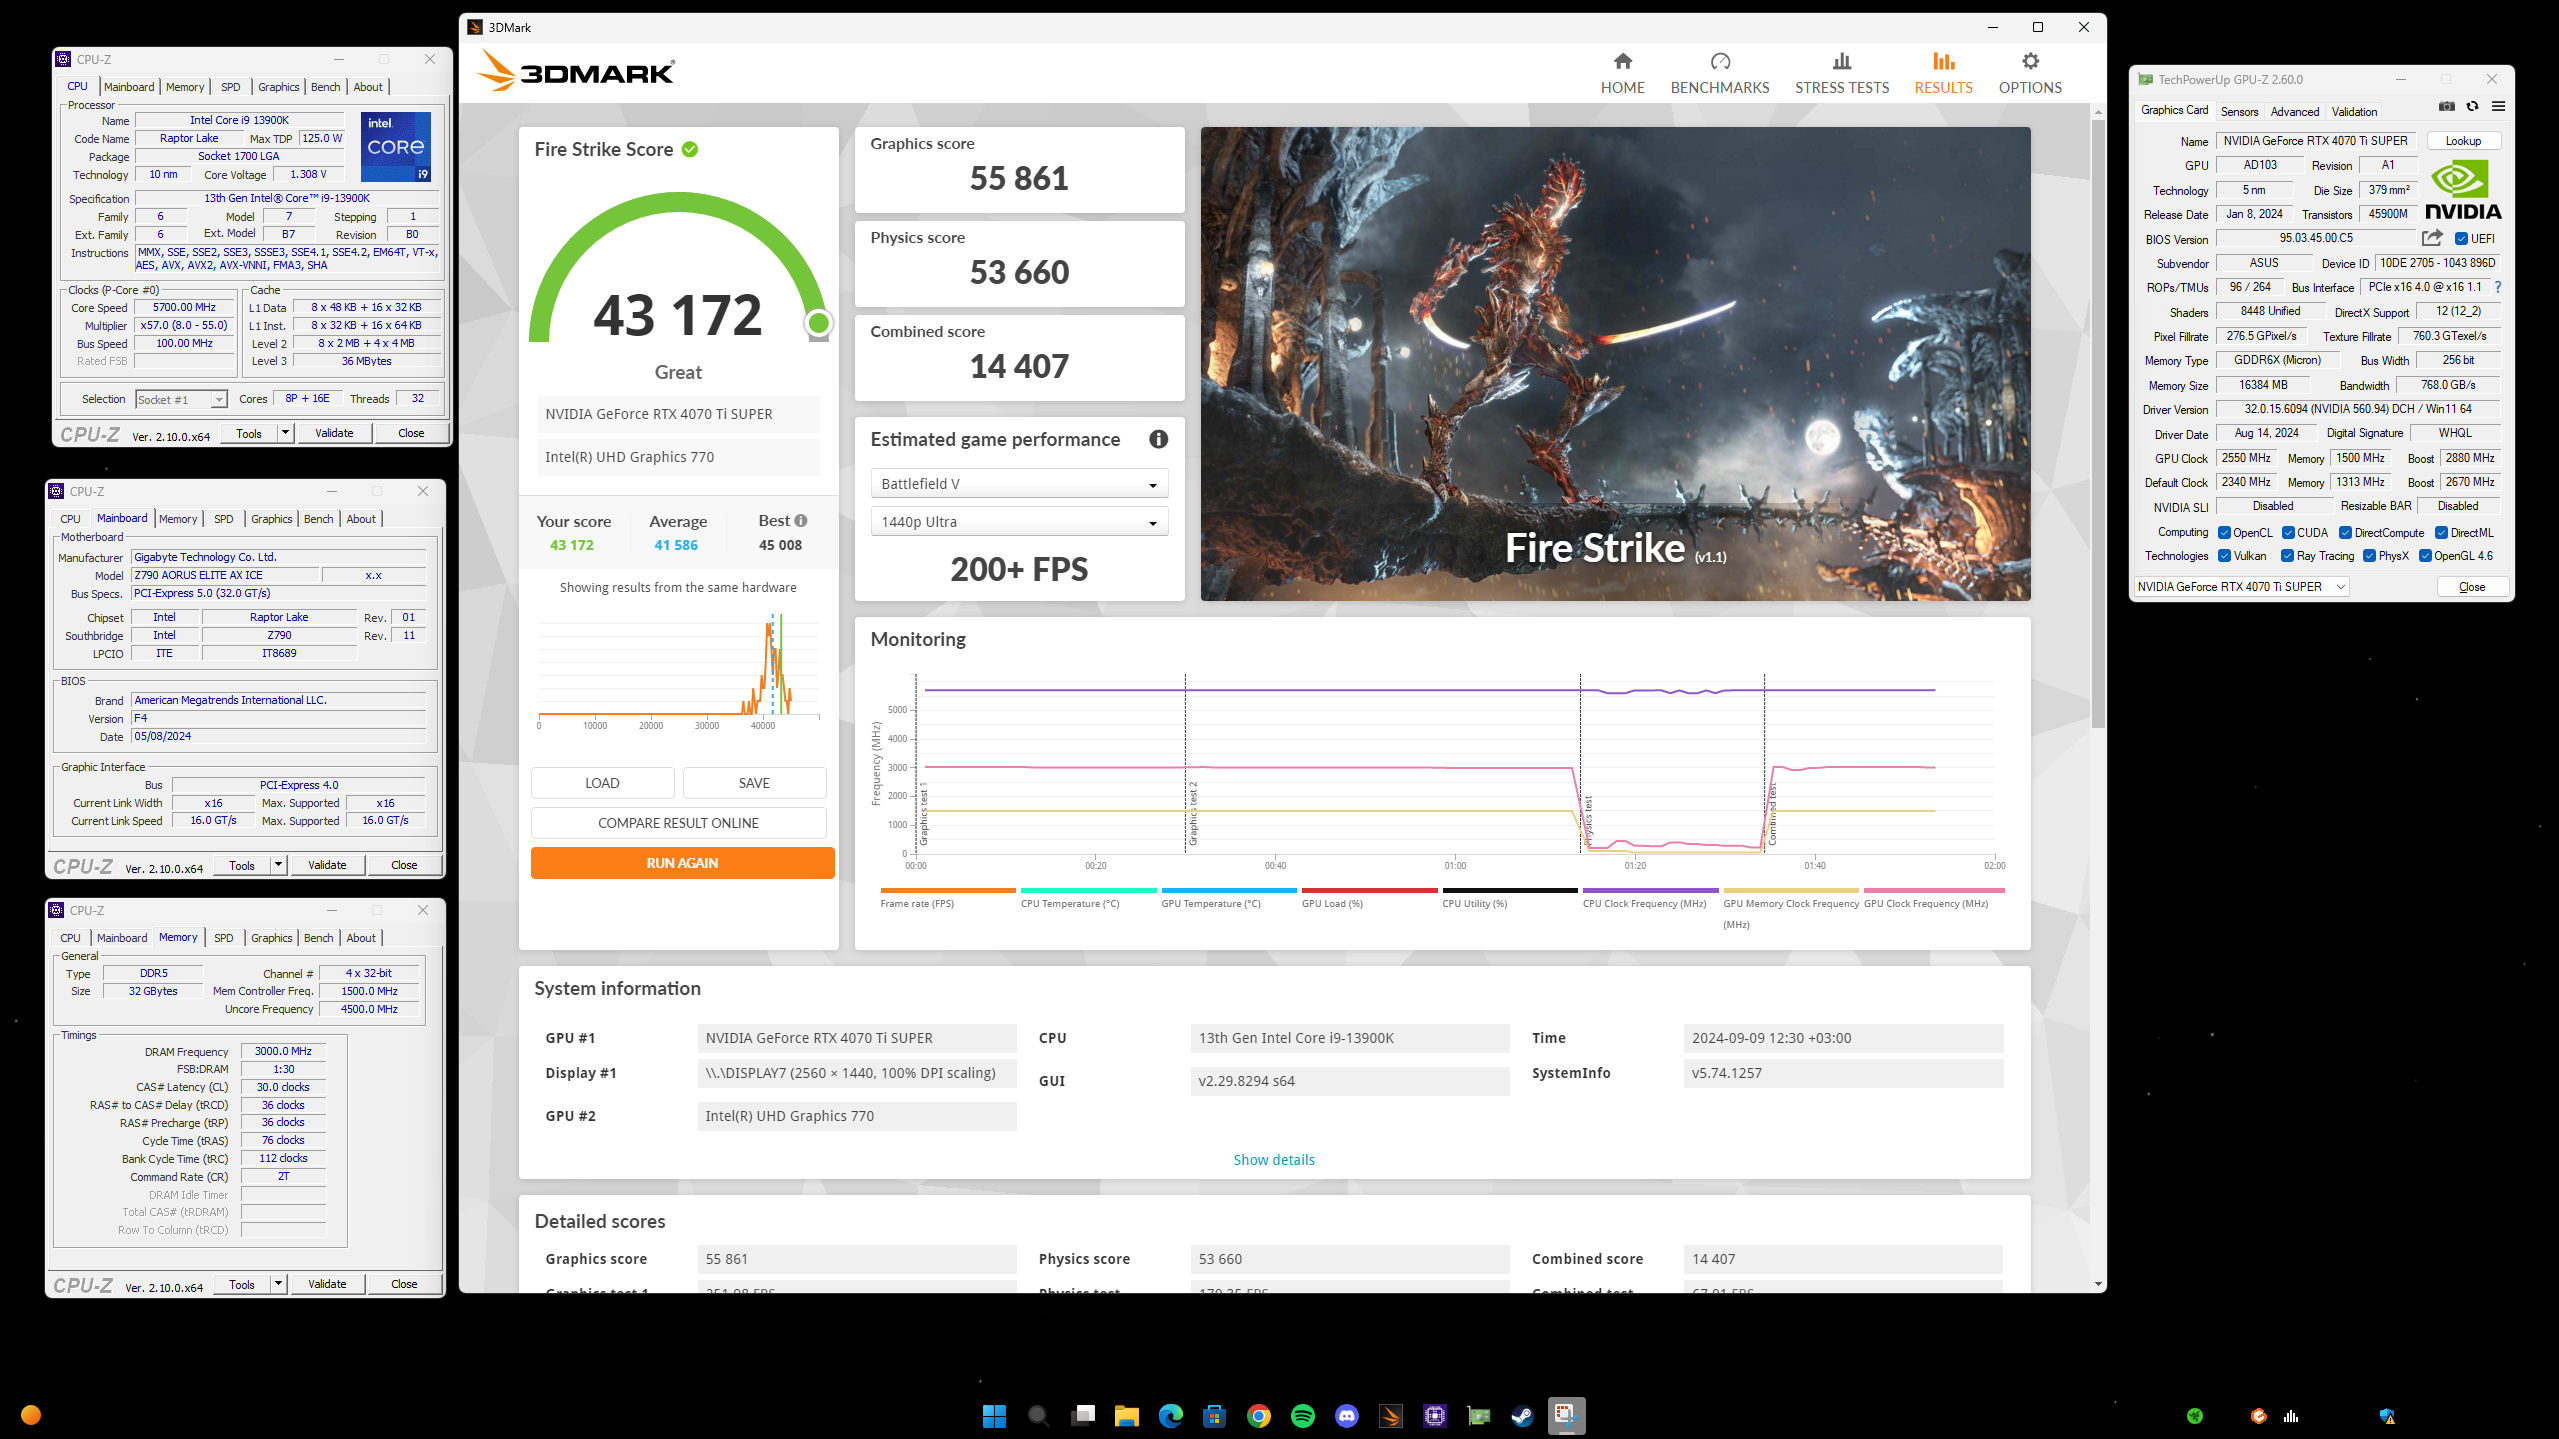Click the Lookup button in GPU-Z
2559x1439 pixels.
click(2462, 141)
